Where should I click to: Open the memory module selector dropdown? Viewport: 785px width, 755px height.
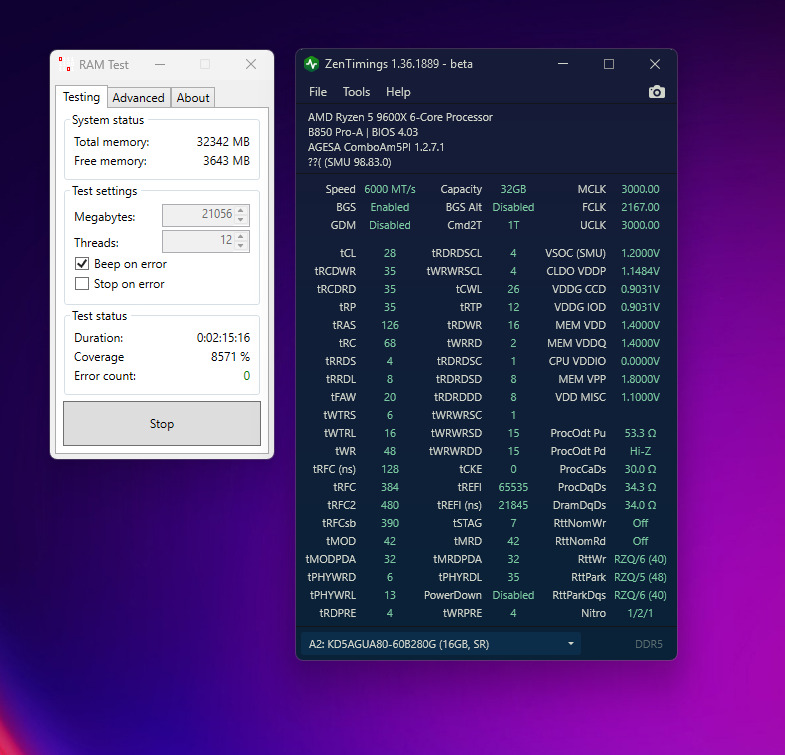click(441, 644)
